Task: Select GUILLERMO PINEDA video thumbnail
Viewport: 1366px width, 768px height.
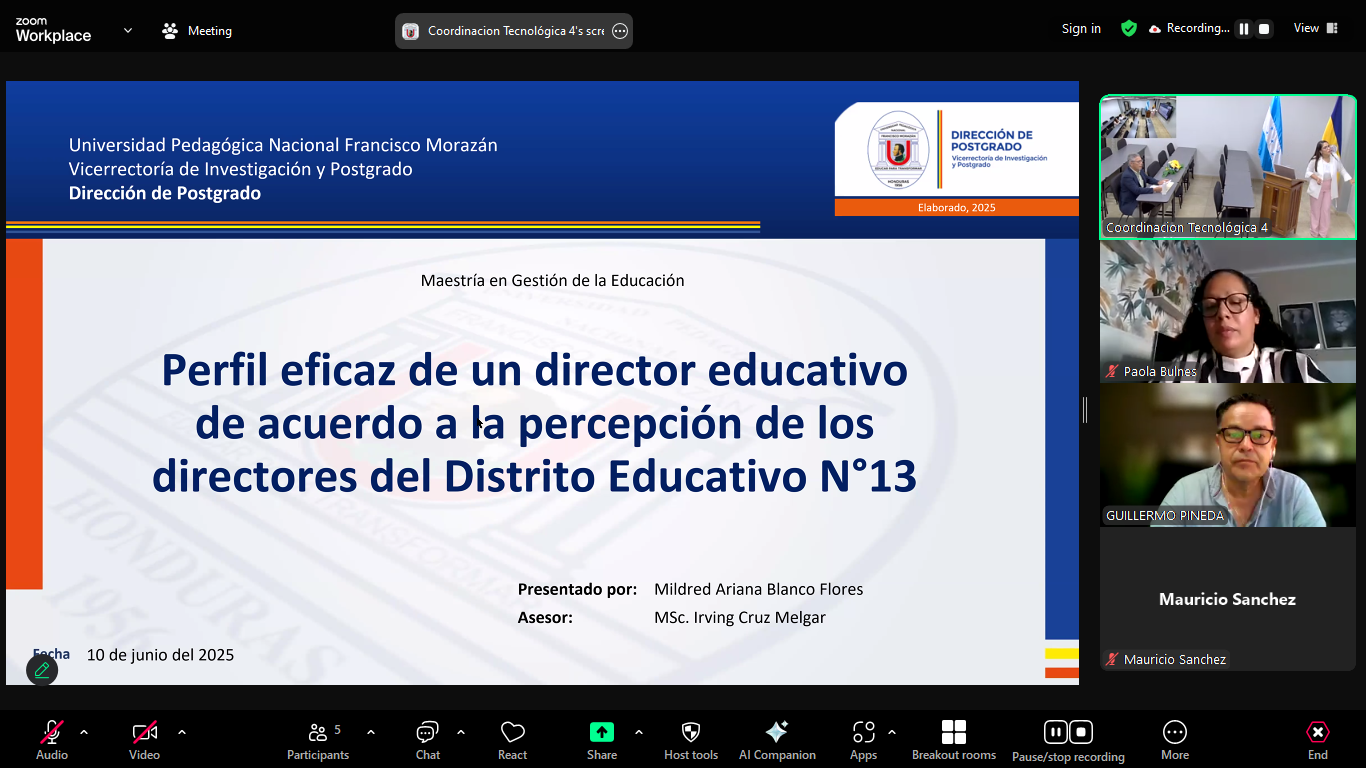Action: point(1228,455)
